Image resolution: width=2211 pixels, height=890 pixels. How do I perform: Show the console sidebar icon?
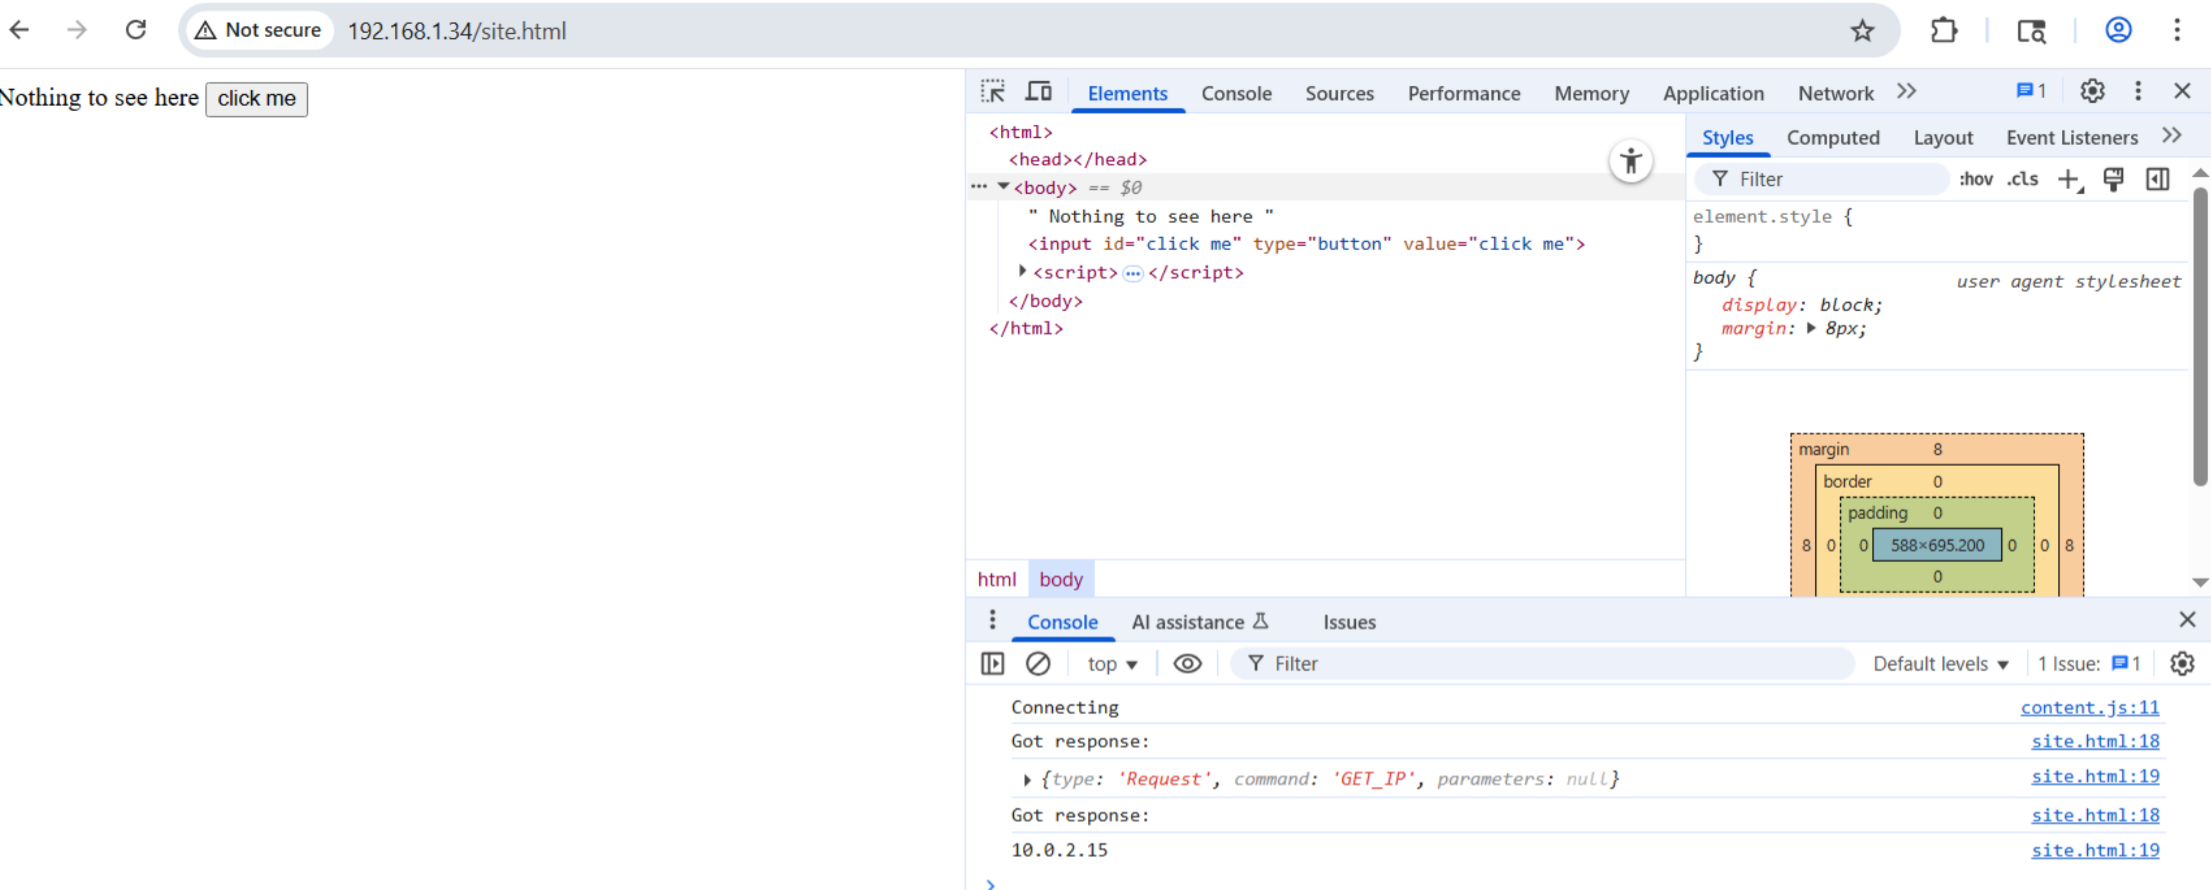coord(992,664)
